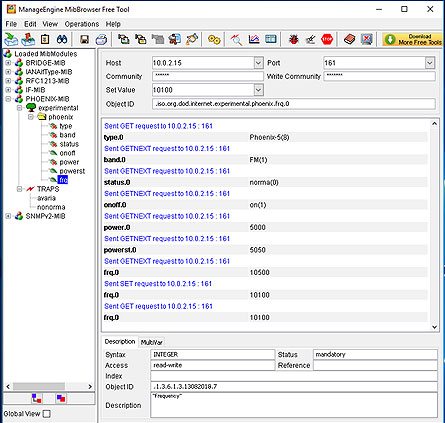The image size is (445, 423).
Task: Select the Description tab
Action: (x=120, y=342)
